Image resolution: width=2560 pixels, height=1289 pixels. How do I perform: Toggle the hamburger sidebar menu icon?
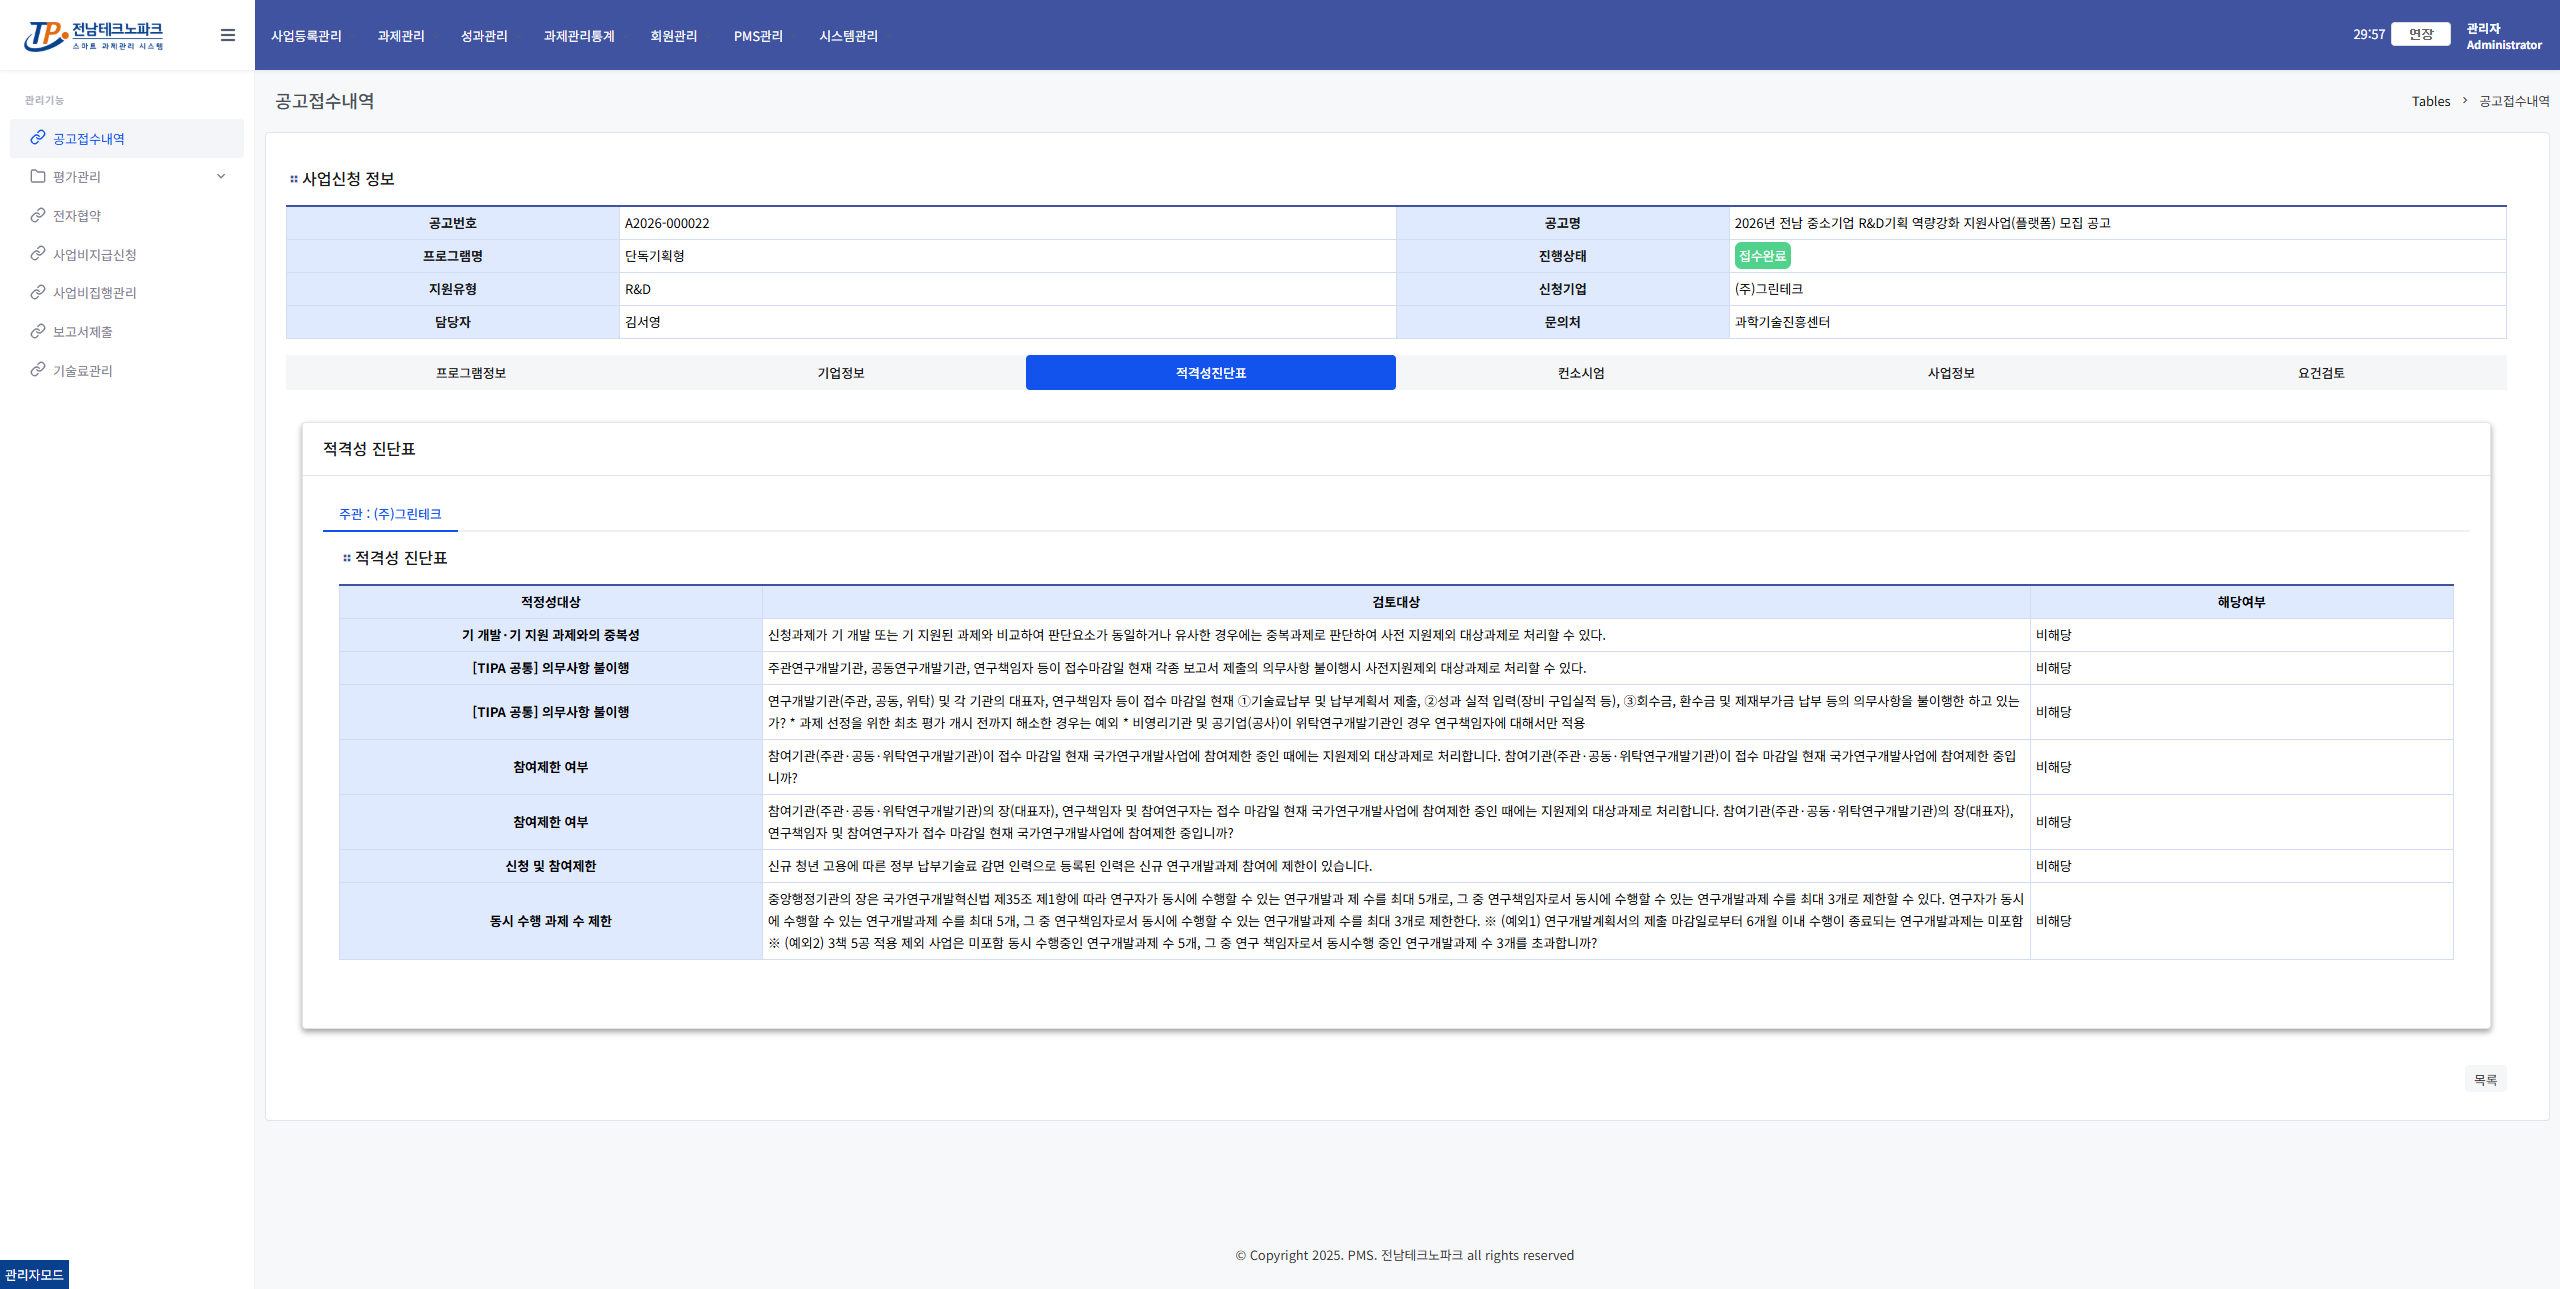228,35
